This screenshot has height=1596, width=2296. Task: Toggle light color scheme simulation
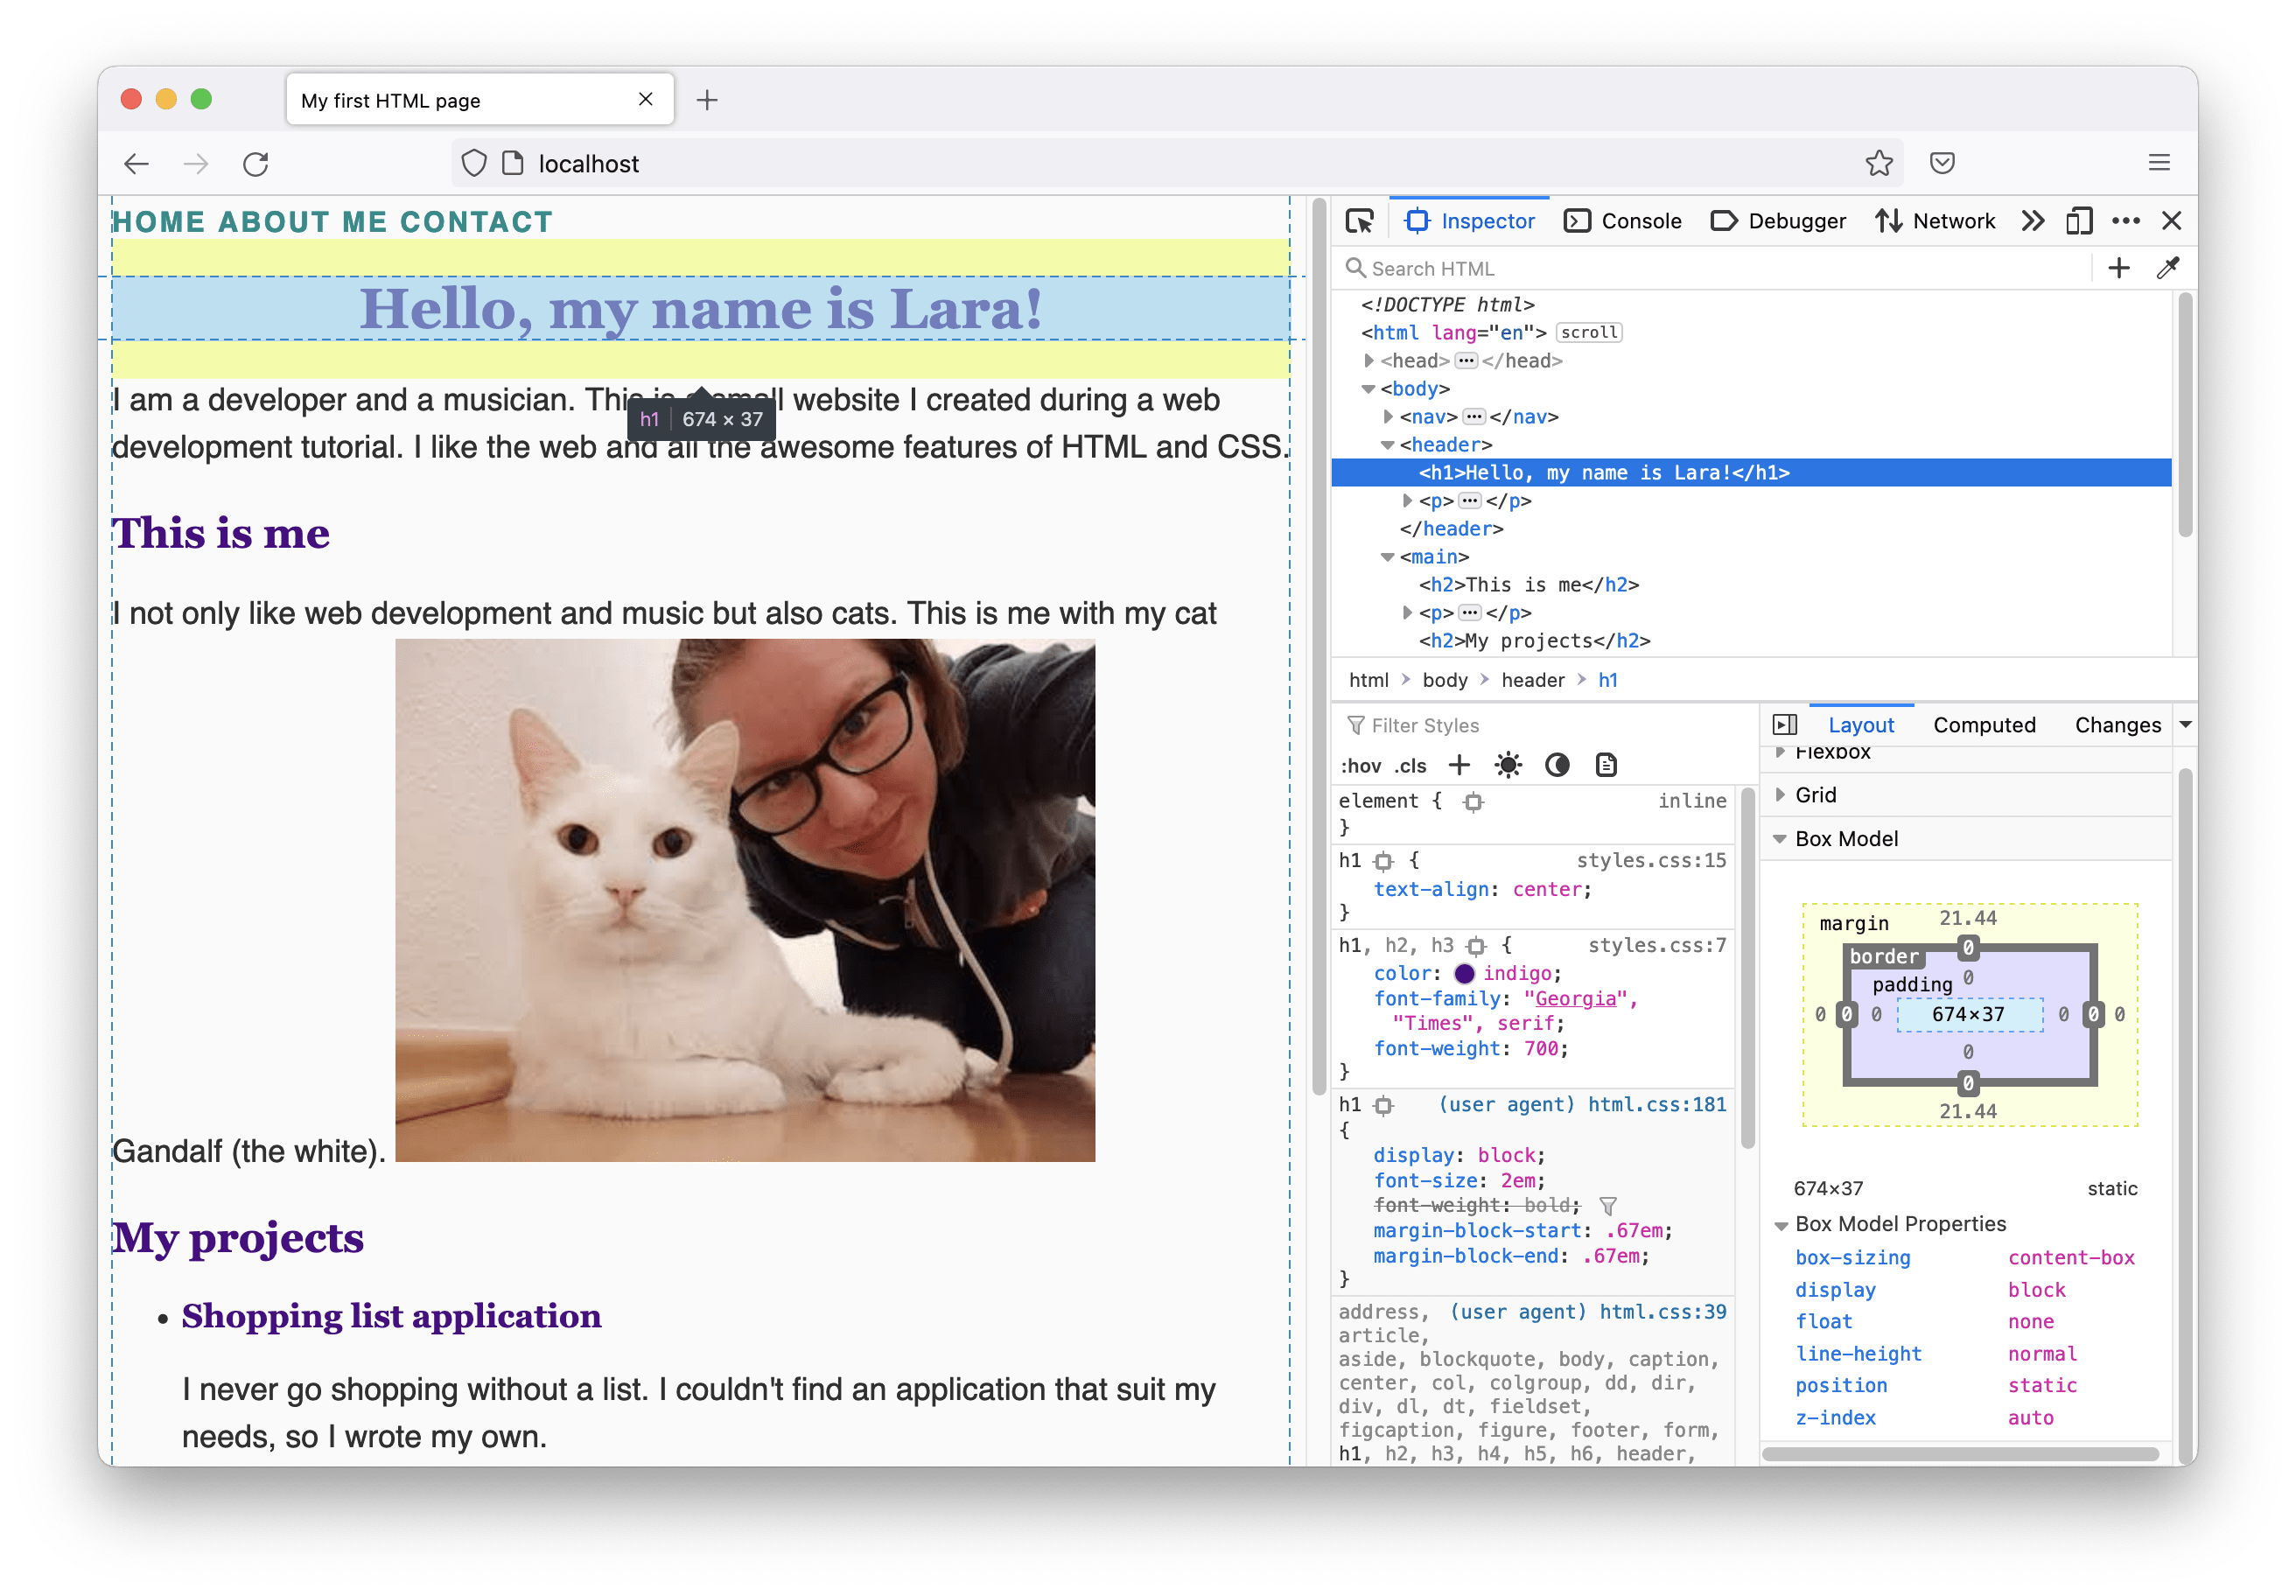coord(1507,765)
